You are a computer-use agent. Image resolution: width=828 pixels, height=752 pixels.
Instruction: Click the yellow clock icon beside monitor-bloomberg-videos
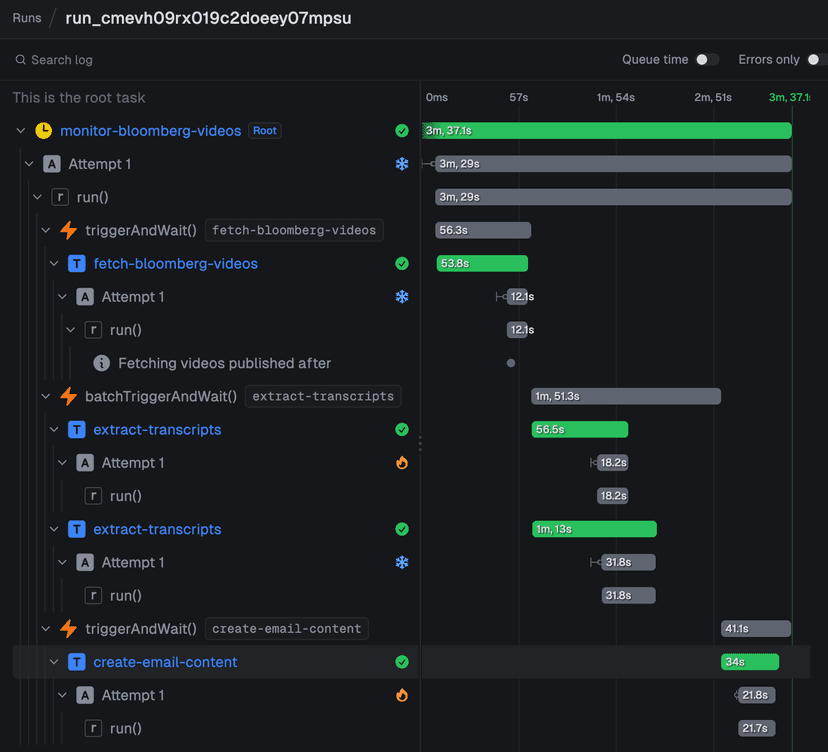(x=43, y=130)
